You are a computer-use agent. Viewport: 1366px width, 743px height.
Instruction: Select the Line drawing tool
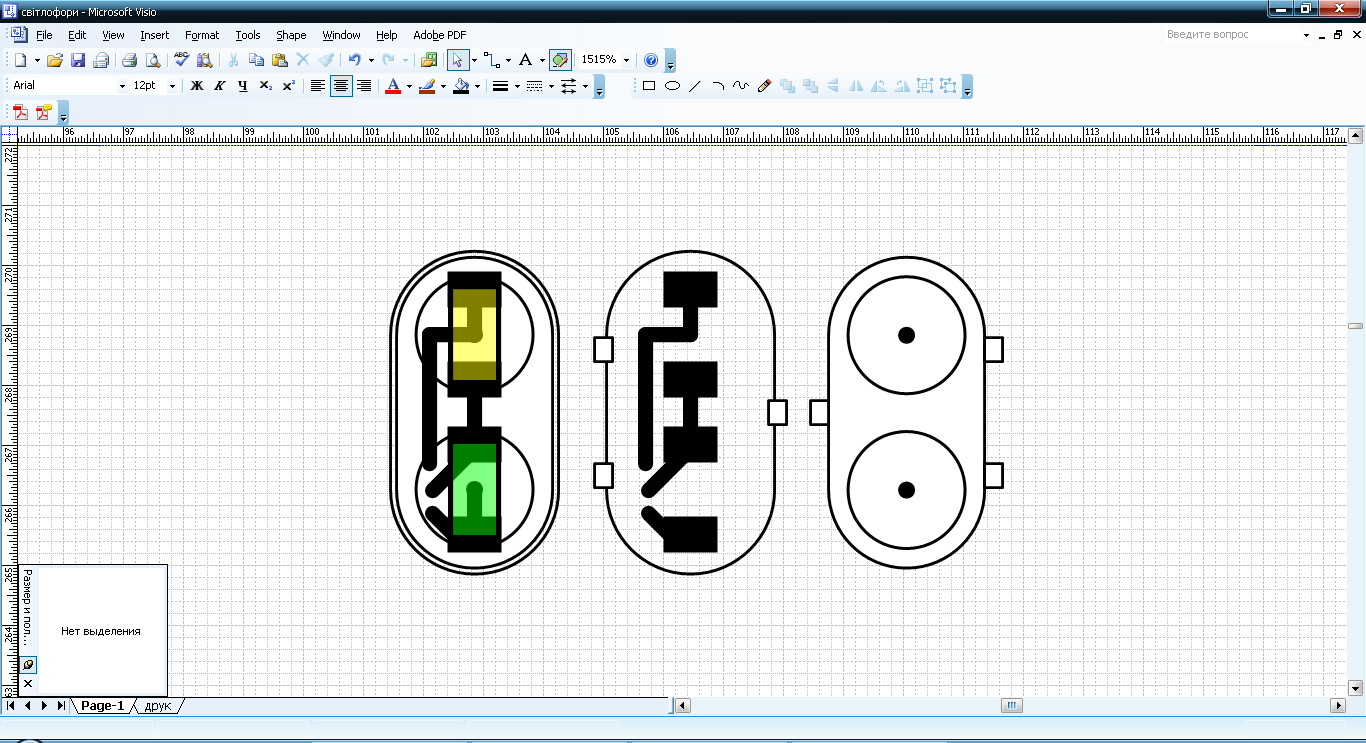pyautogui.click(x=695, y=86)
